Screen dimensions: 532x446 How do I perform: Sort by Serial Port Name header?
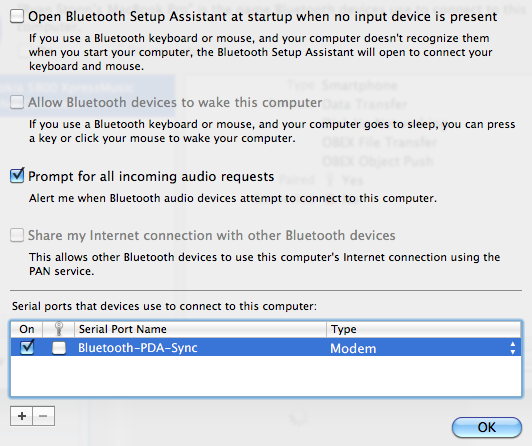pyautogui.click(x=201, y=329)
